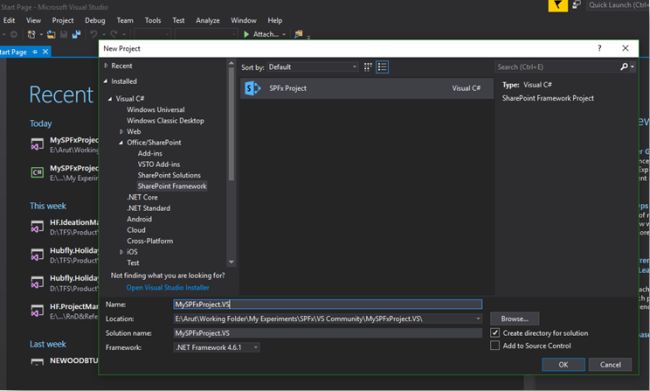Select VSTO Add-ins tree item
650x391 pixels.
[x=159, y=164]
